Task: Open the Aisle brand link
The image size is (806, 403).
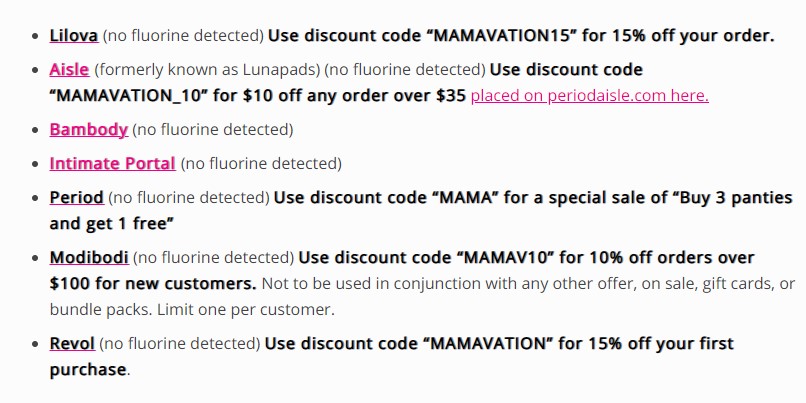Action: [69, 69]
